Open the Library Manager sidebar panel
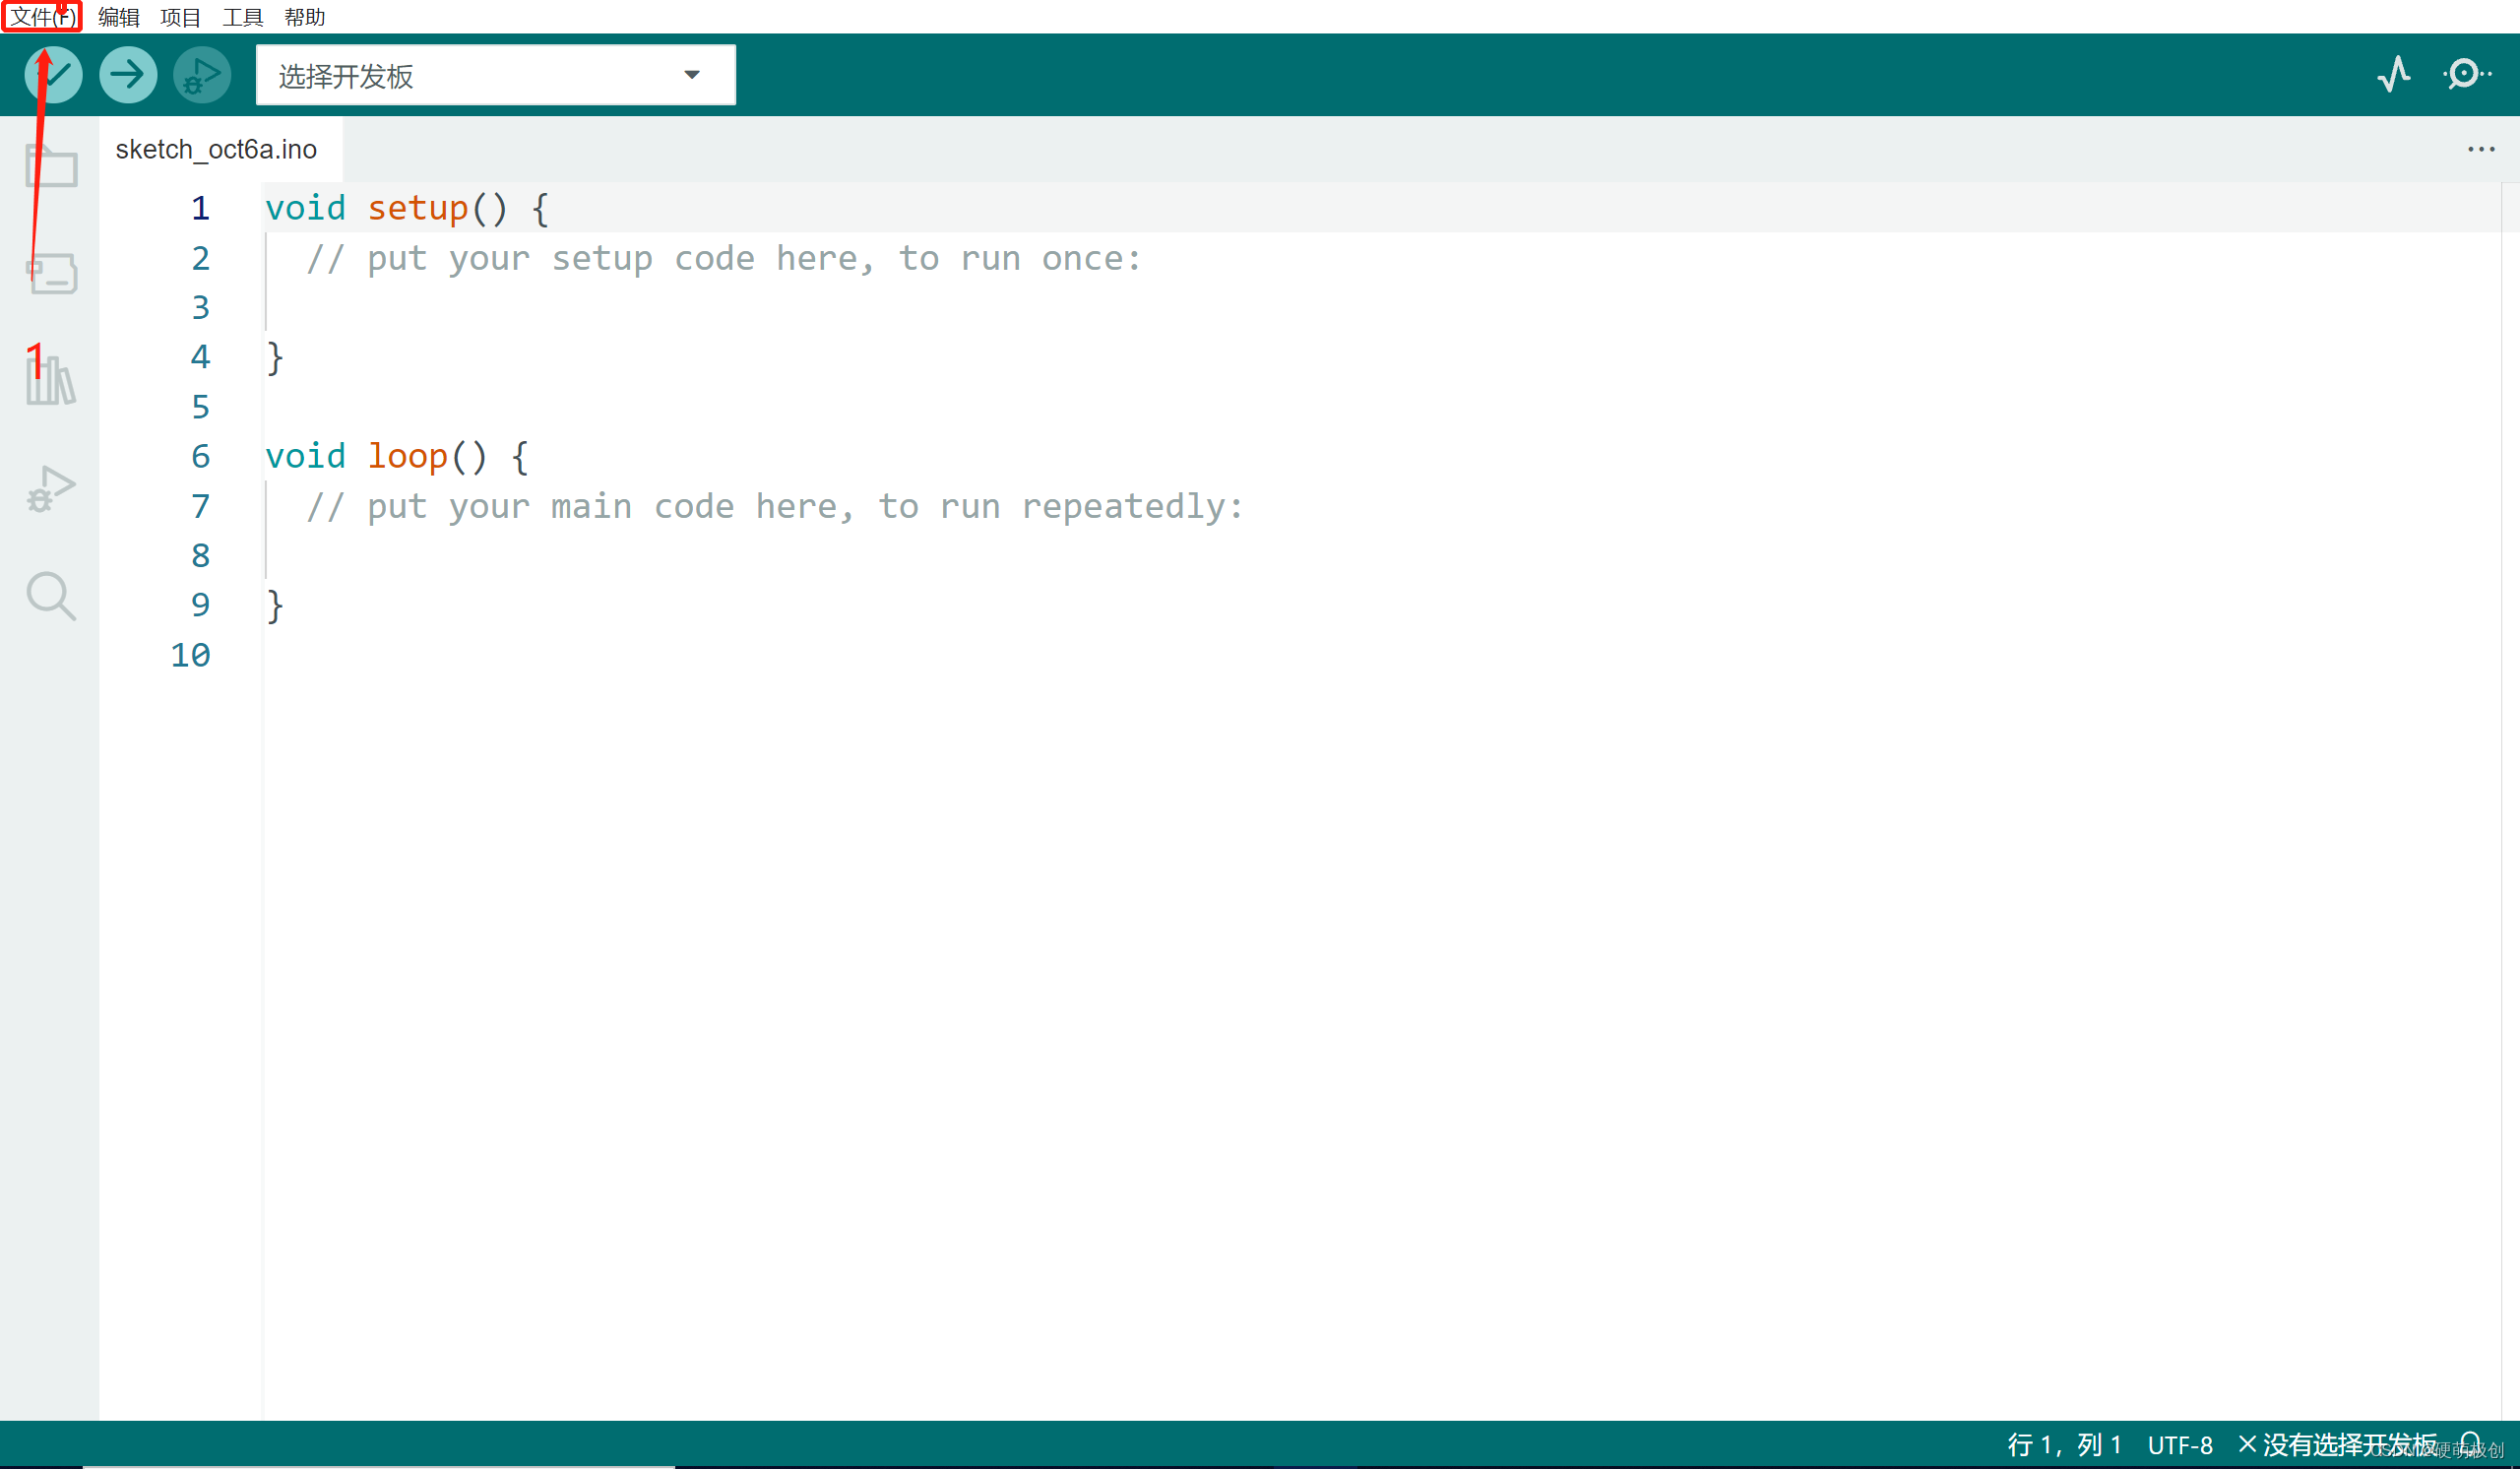The width and height of the screenshot is (2520, 1469). pos(52,380)
